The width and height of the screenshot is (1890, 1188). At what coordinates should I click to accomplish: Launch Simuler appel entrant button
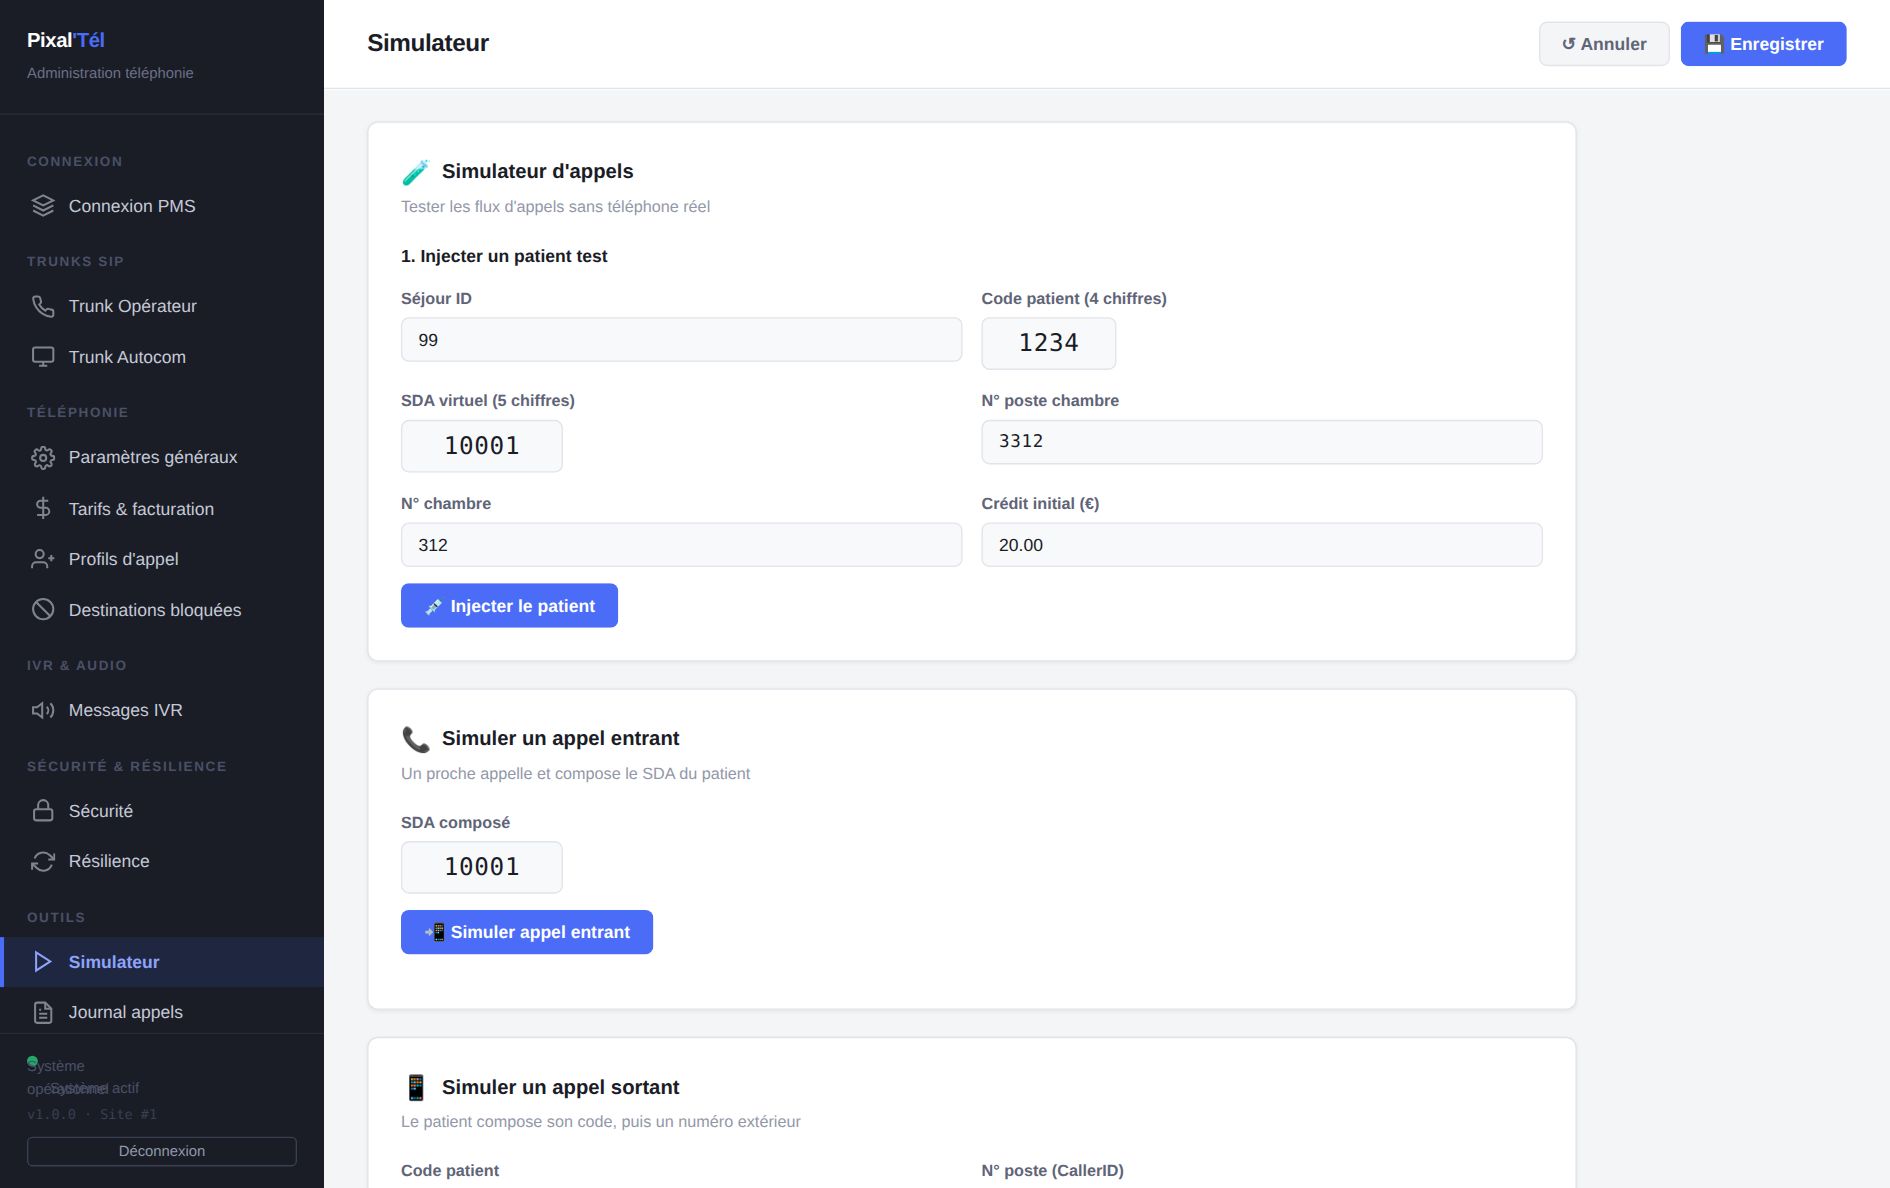[527, 932]
